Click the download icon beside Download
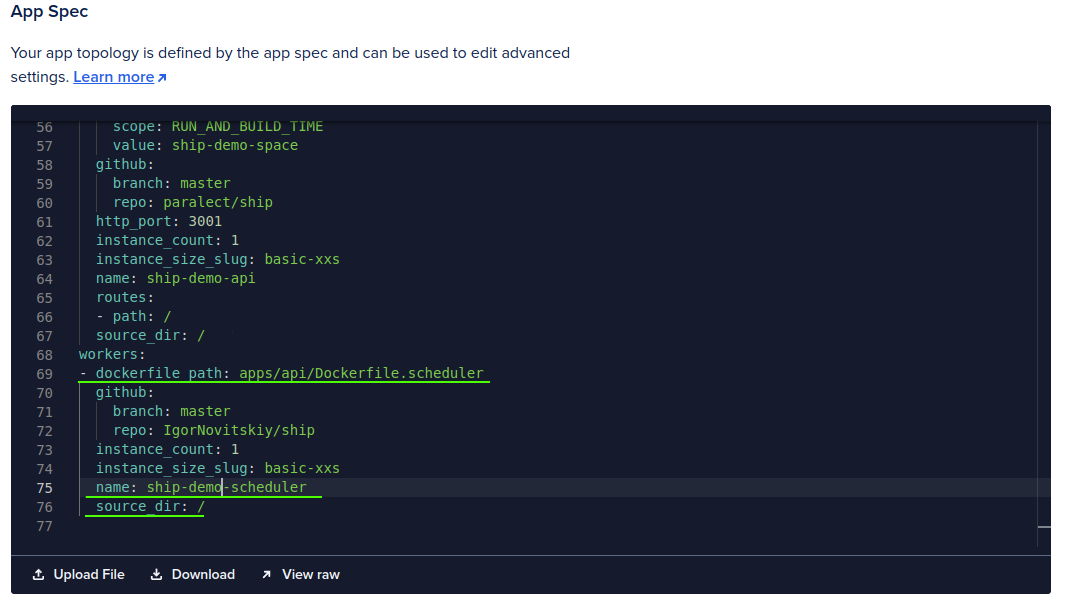Image resolution: width=1067 pixels, height=602 pixels. (x=155, y=574)
